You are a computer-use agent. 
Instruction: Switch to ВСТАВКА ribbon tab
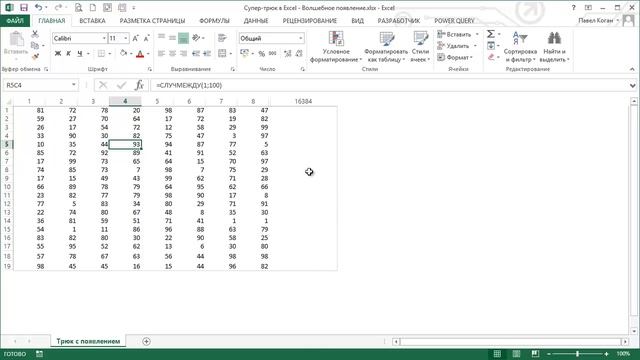point(92,20)
